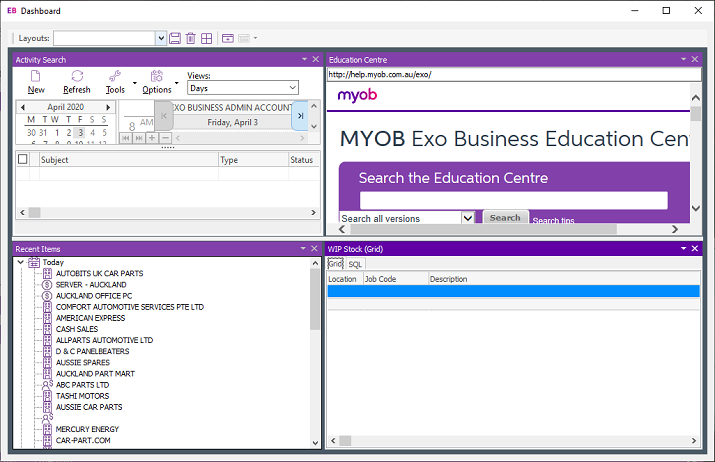Viewport: 715px width, 462px height.
Task: Close the WIP Stock (Grid) panel
Action: point(695,249)
